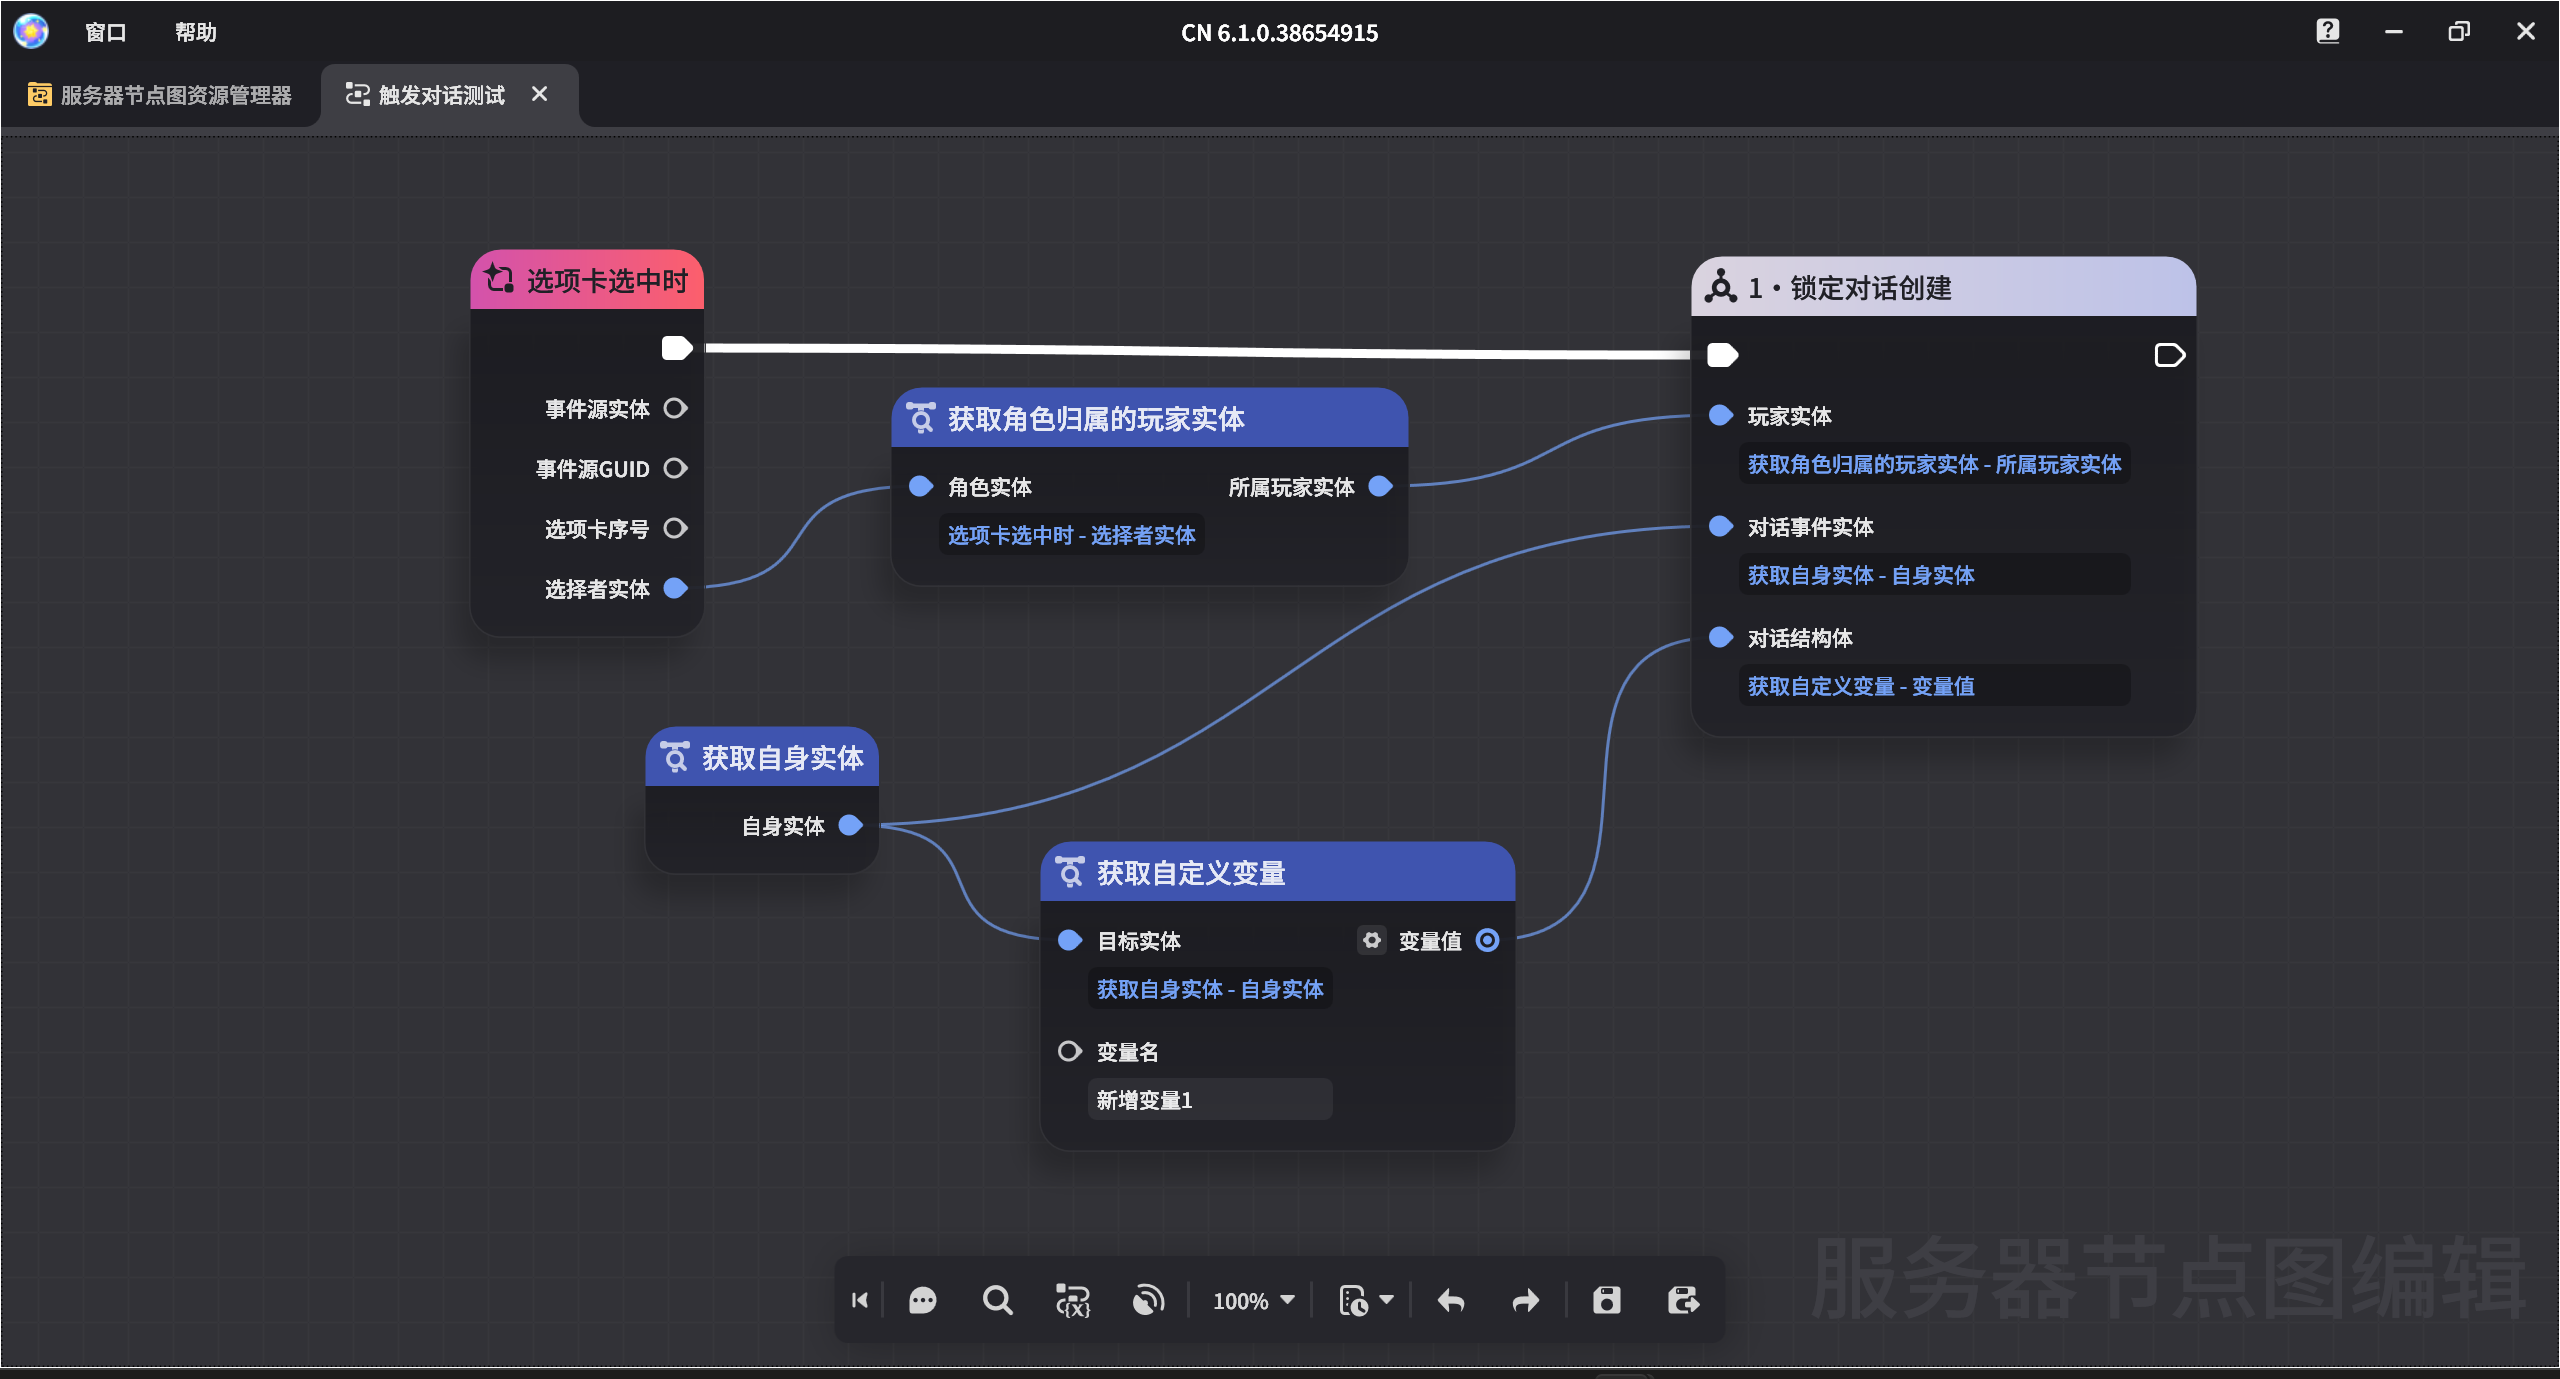Switch to the 服务器节点图资源管理器 tab
Image resolution: width=2560 pixels, height=1379 pixels.
[x=160, y=95]
